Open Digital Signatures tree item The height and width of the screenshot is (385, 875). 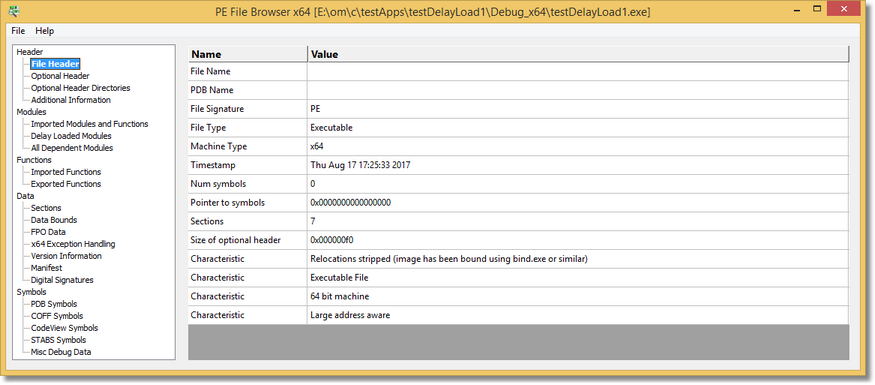pos(62,280)
